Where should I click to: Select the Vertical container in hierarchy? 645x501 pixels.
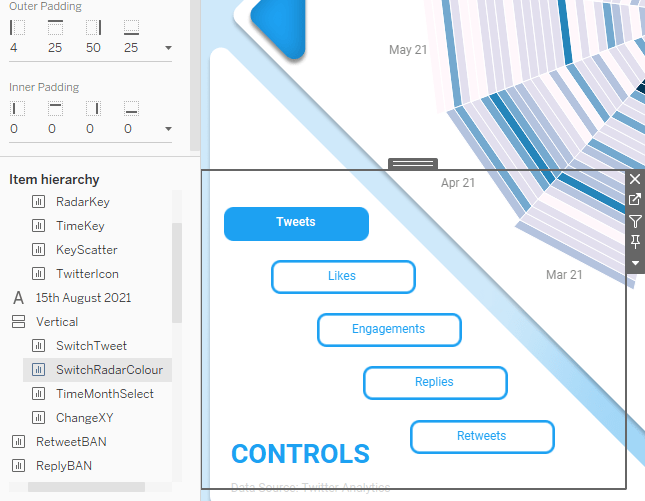(56, 322)
